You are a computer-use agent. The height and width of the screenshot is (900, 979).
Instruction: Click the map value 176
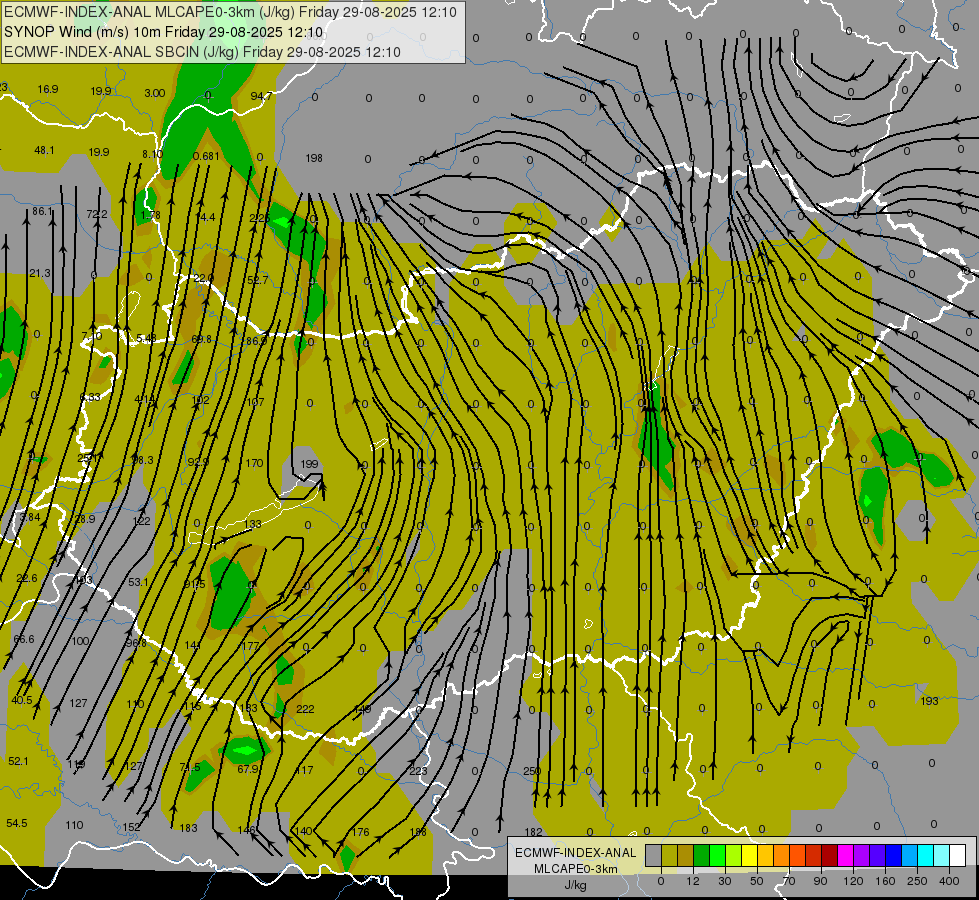360,832
